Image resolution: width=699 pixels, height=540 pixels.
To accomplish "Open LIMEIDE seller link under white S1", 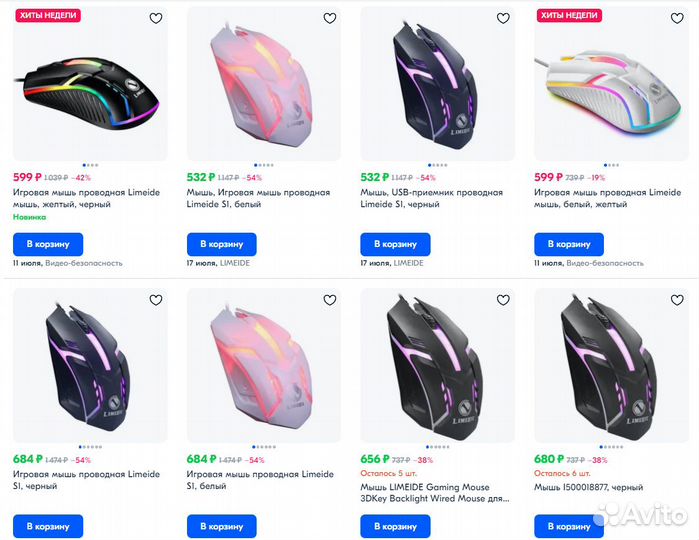I will click(x=236, y=263).
